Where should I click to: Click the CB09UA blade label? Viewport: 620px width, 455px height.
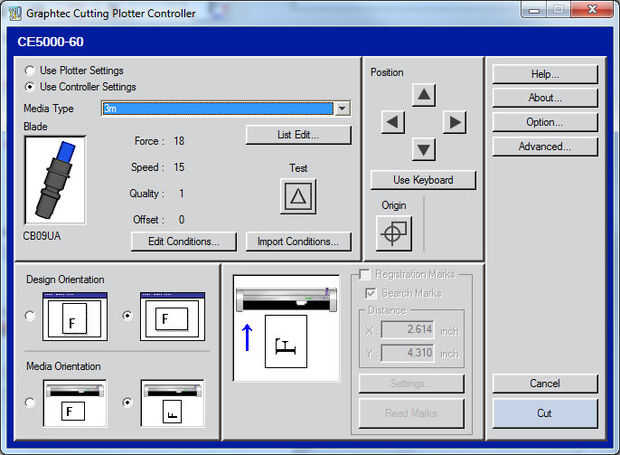click(42, 236)
